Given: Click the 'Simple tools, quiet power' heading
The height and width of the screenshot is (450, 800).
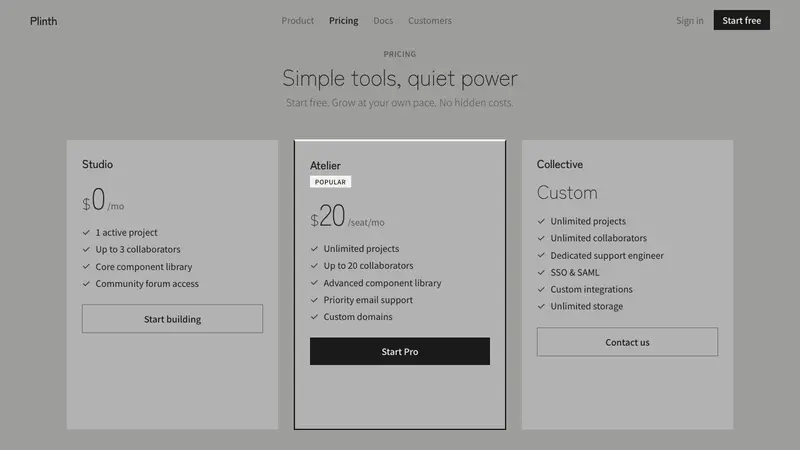Looking at the screenshot, I should coord(399,78).
